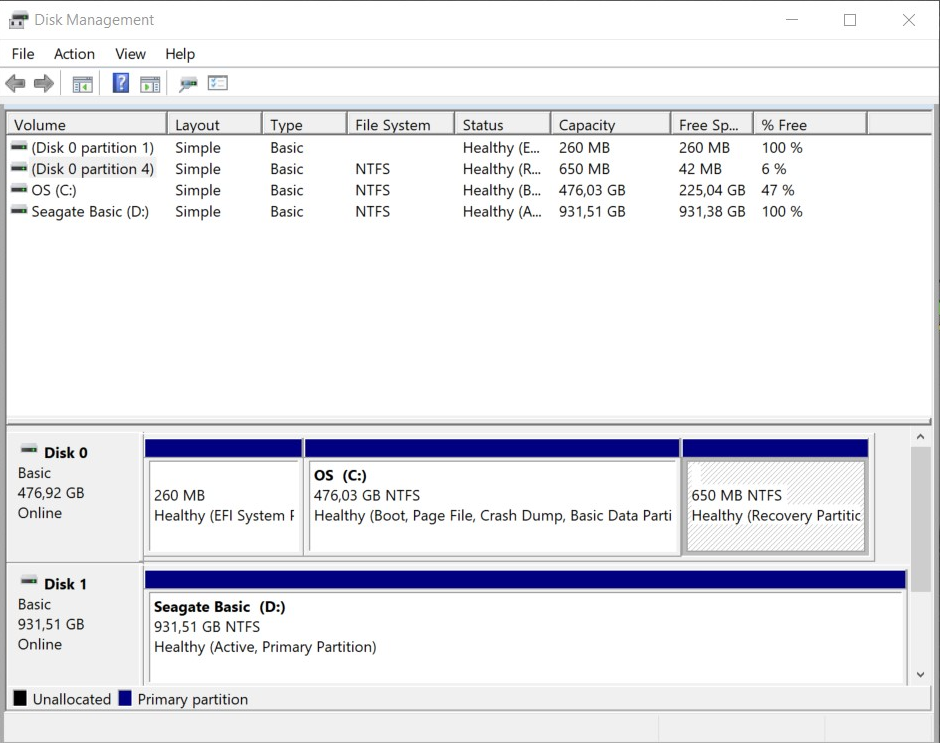The image size is (940, 743).
Task: Sort by Type column header
Action: click(x=305, y=124)
